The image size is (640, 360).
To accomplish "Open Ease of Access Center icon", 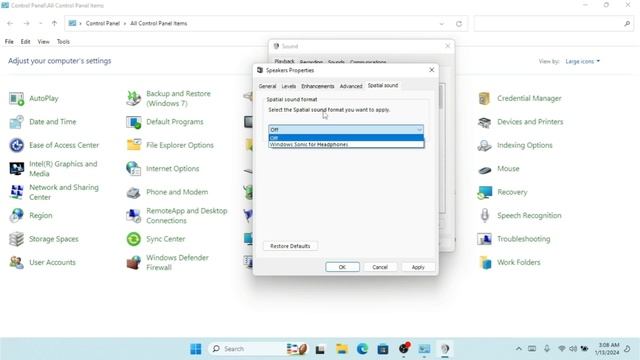I will 16,145.
